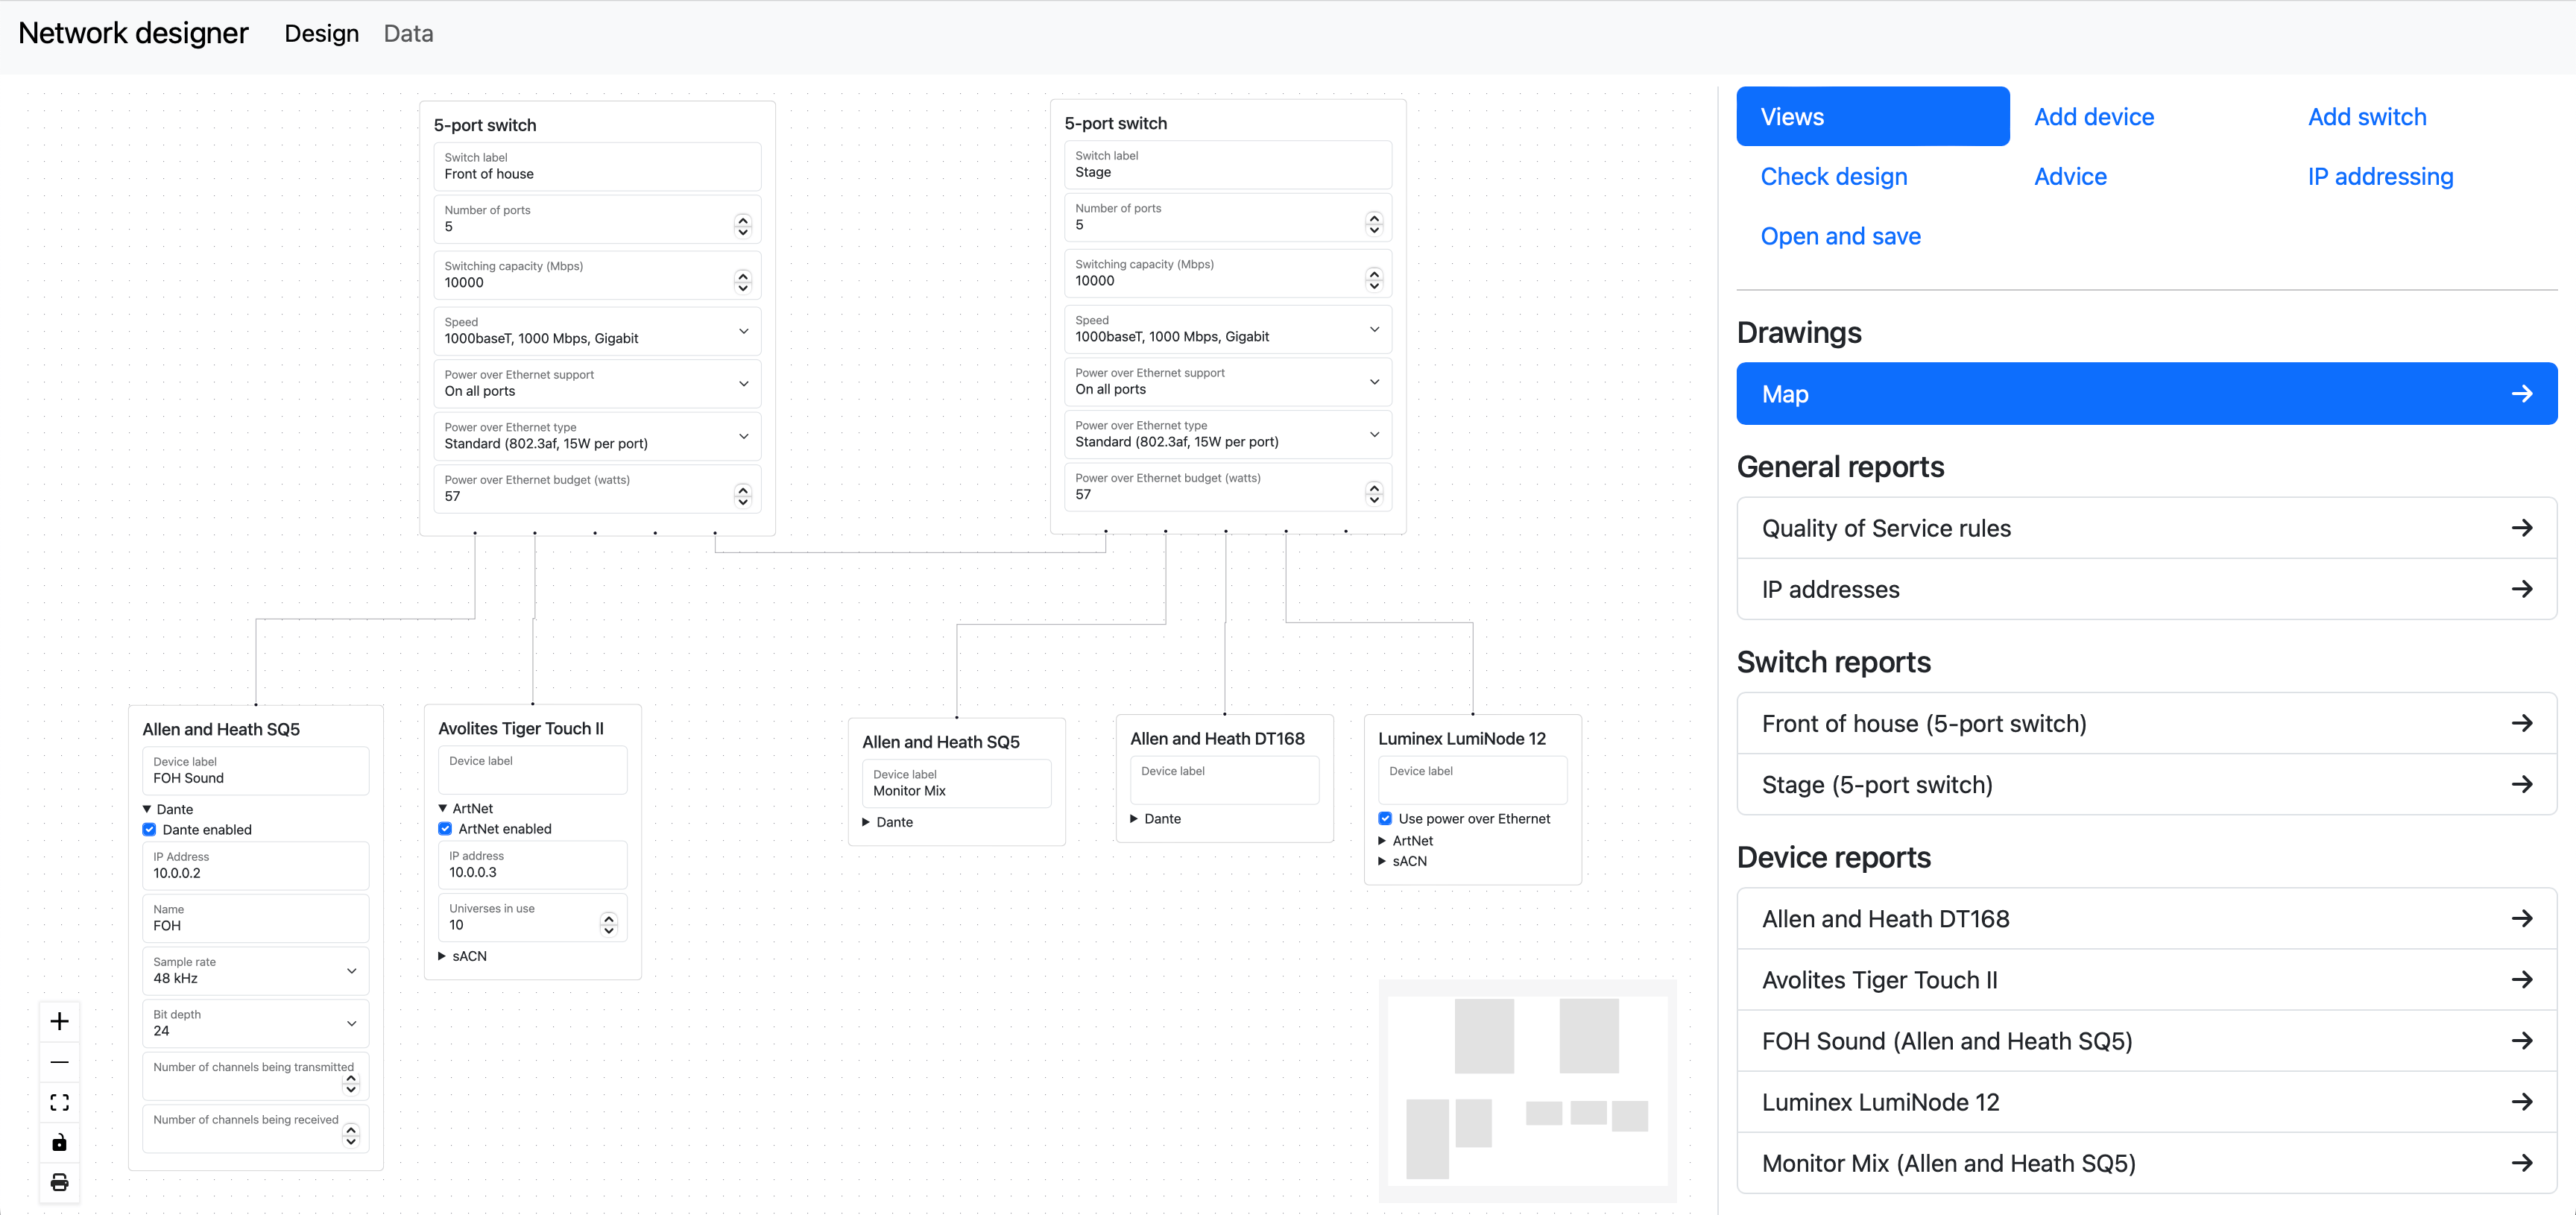
Task: Click the minimap overview thumbnail
Action: 1527,1091
